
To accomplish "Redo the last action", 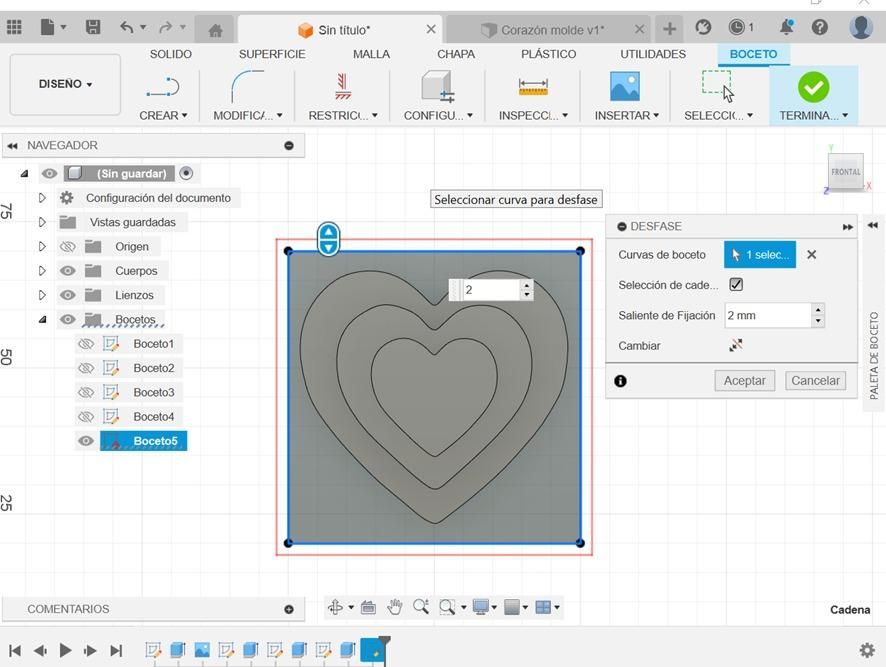I will 166,27.
